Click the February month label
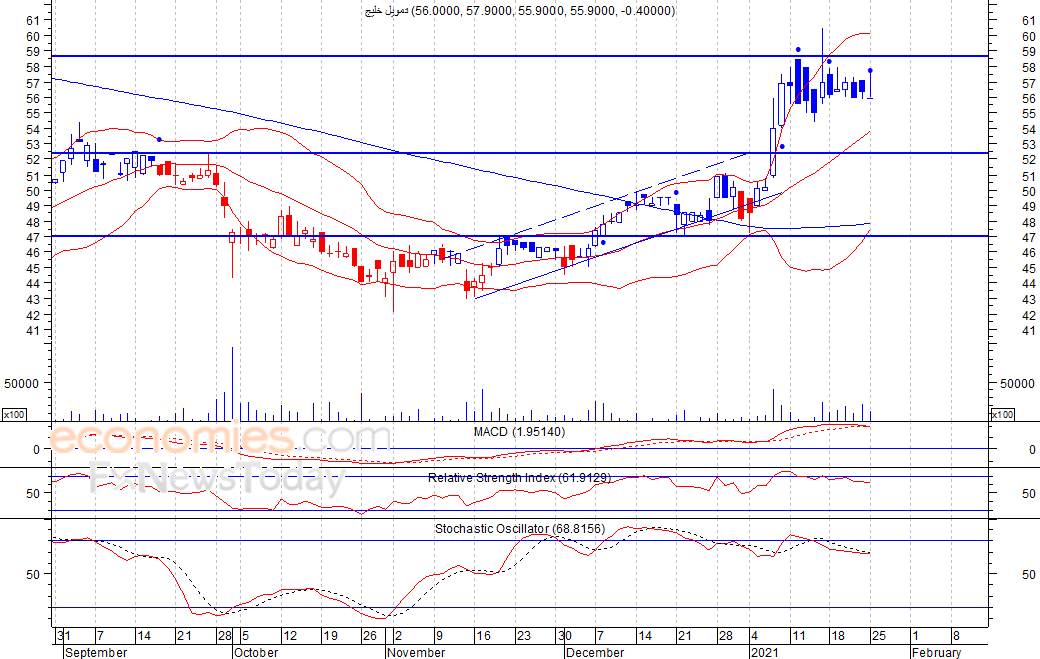This screenshot has height=659, width=1040. [936, 652]
